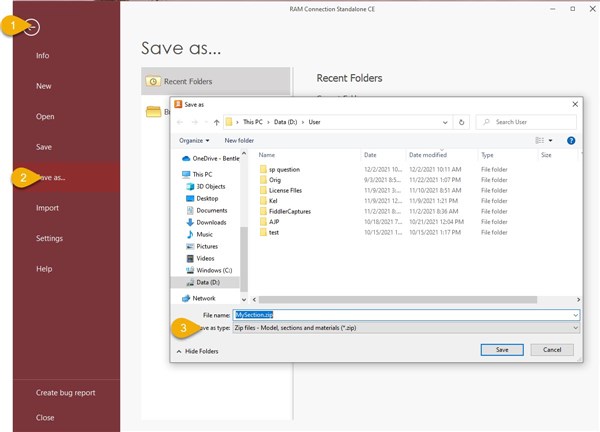This screenshot has width=600, height=432.
Task: Click the dialog back navigation arrow
Action: point(180,122)
